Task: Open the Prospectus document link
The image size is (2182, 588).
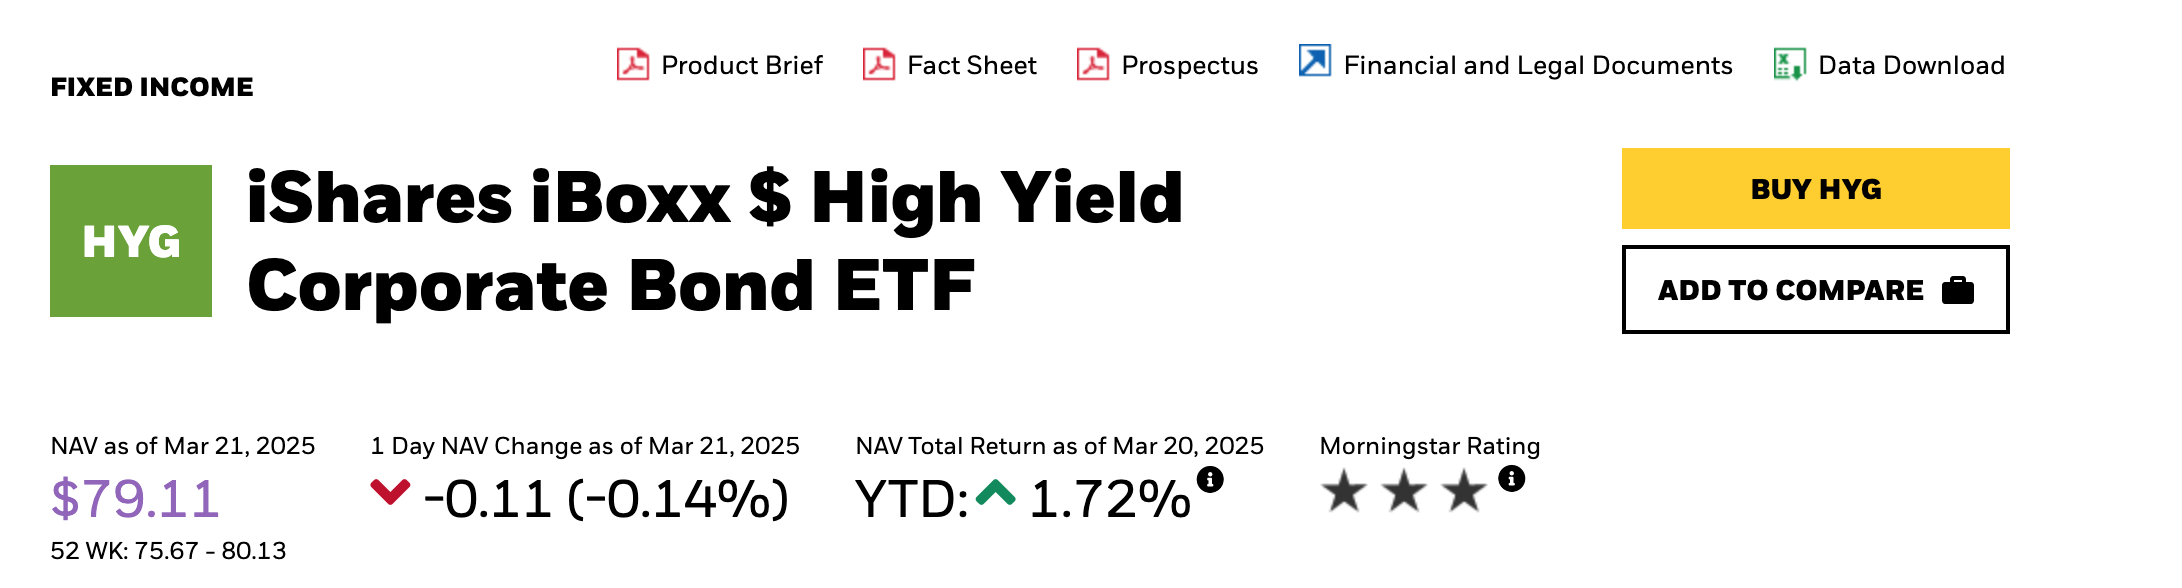Action: point(1189,65)
